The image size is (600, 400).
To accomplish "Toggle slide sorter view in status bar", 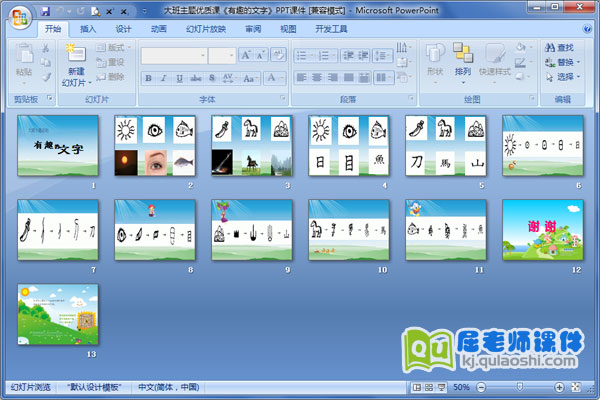I will click(x=428, y=387).
